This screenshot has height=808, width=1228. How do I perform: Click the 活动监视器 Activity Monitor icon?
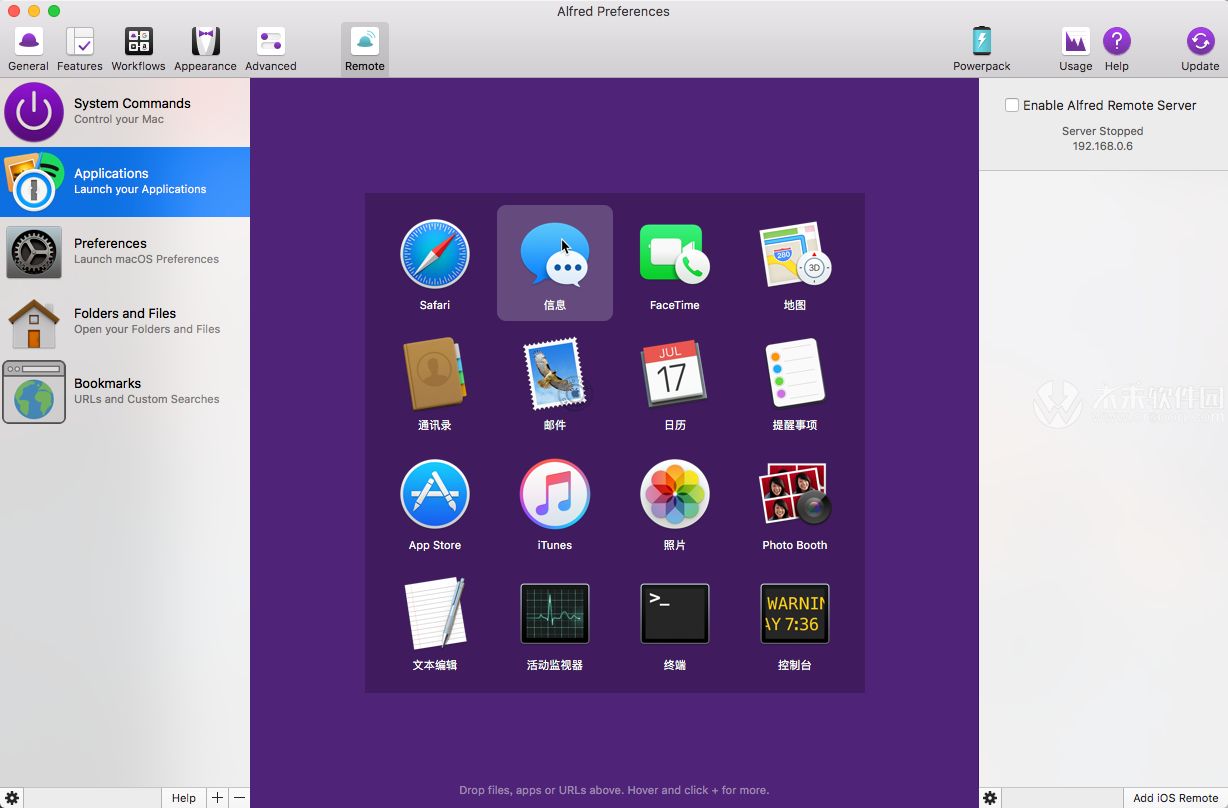[555, 614]
